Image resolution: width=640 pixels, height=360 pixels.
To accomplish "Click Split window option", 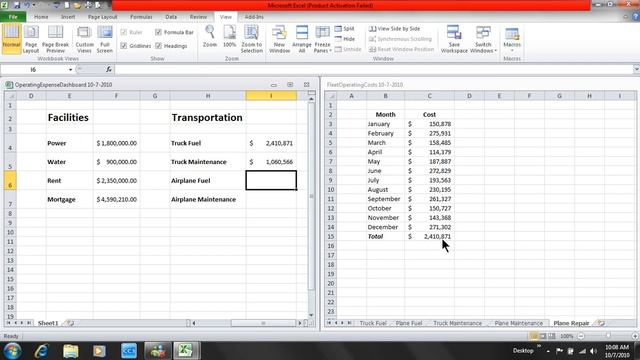I will (344, 29).
